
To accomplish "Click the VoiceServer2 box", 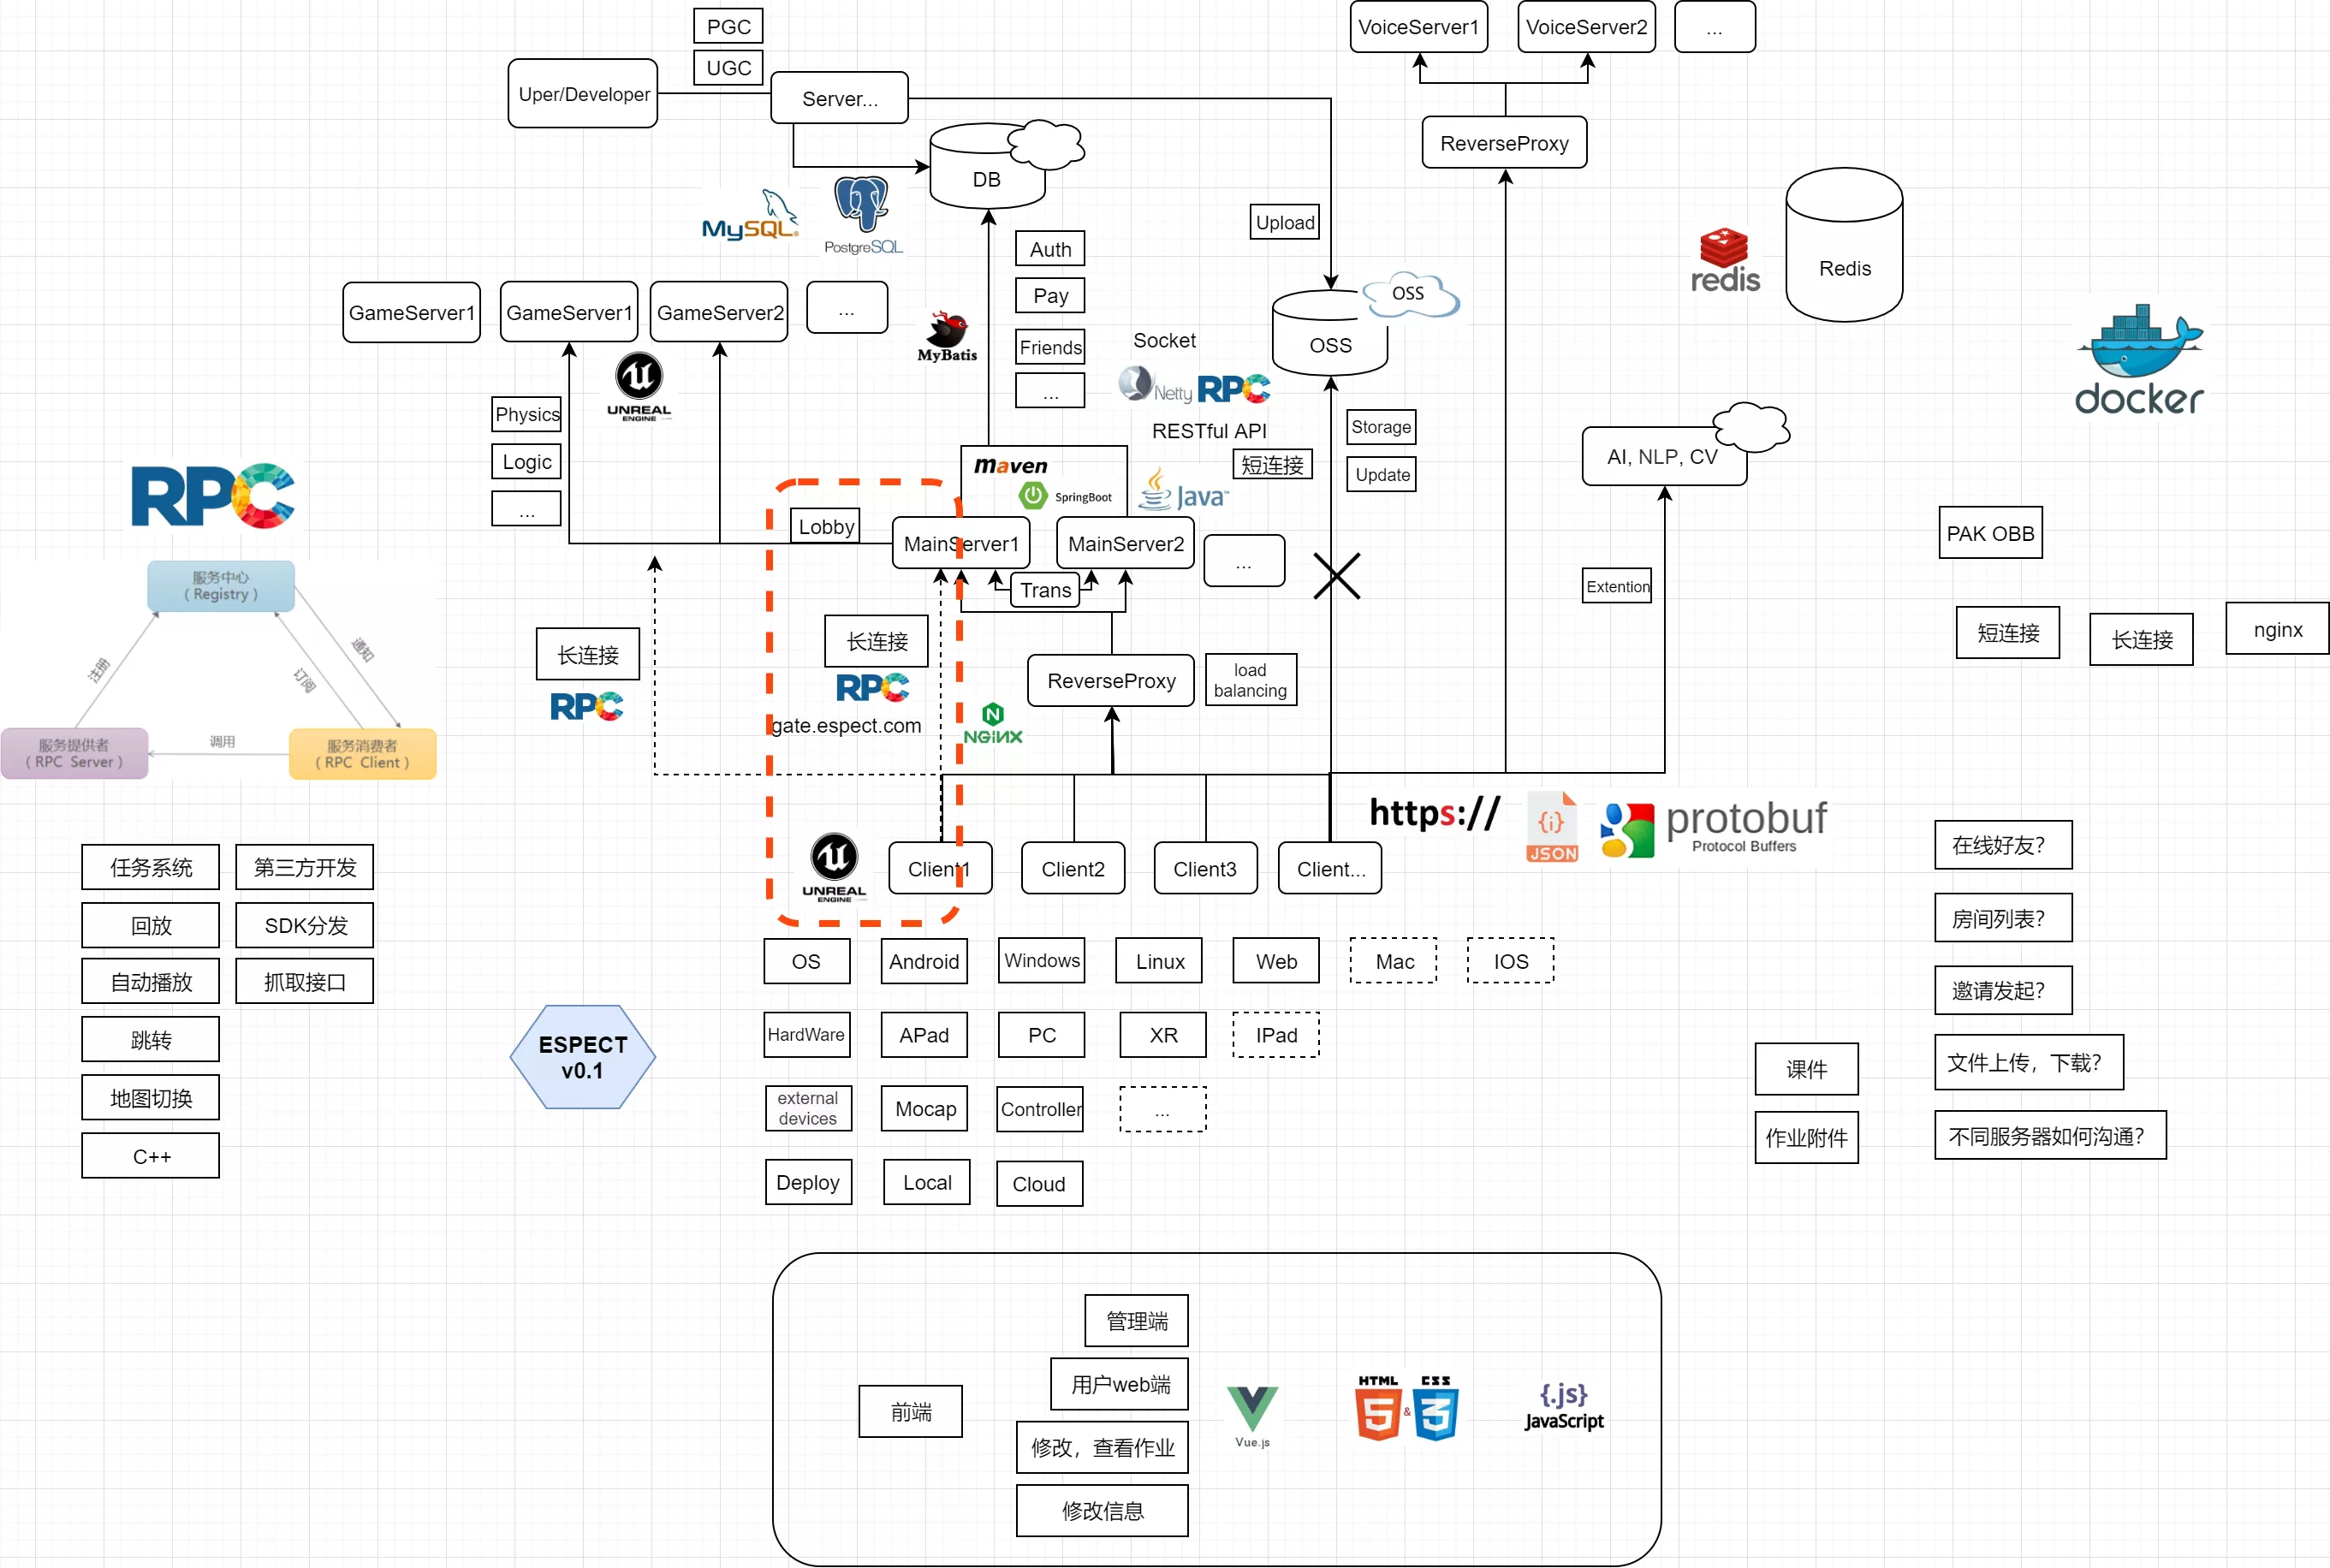I will click(1587, 27).
